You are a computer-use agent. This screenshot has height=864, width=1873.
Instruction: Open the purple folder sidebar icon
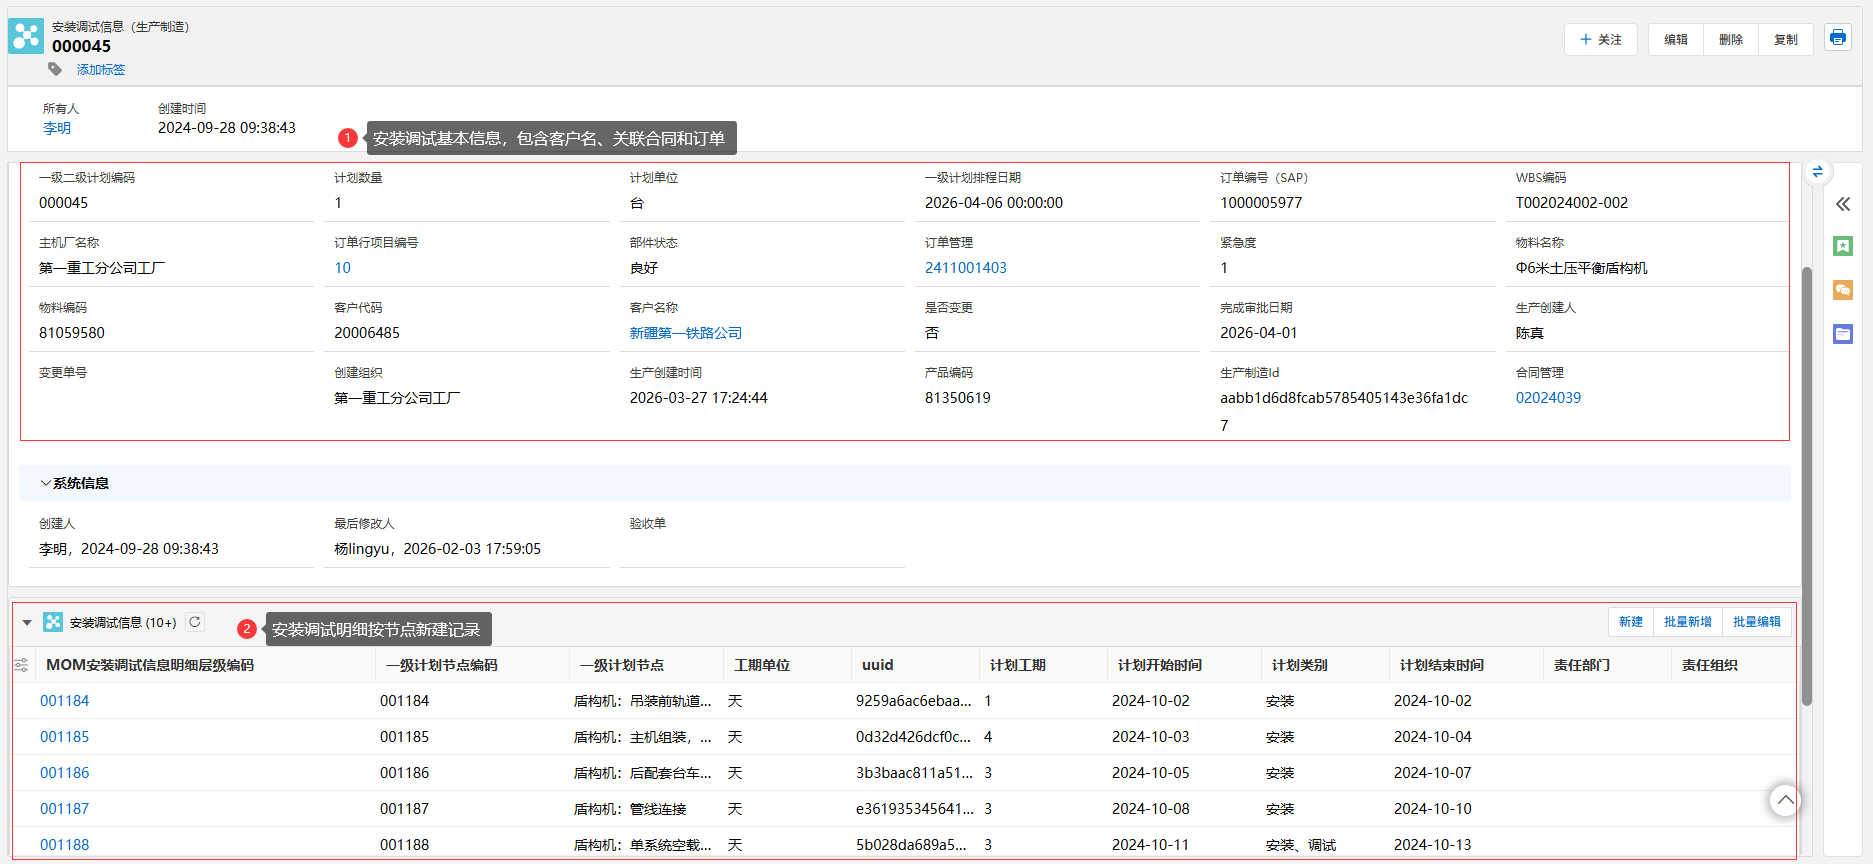coord(1842,334)
